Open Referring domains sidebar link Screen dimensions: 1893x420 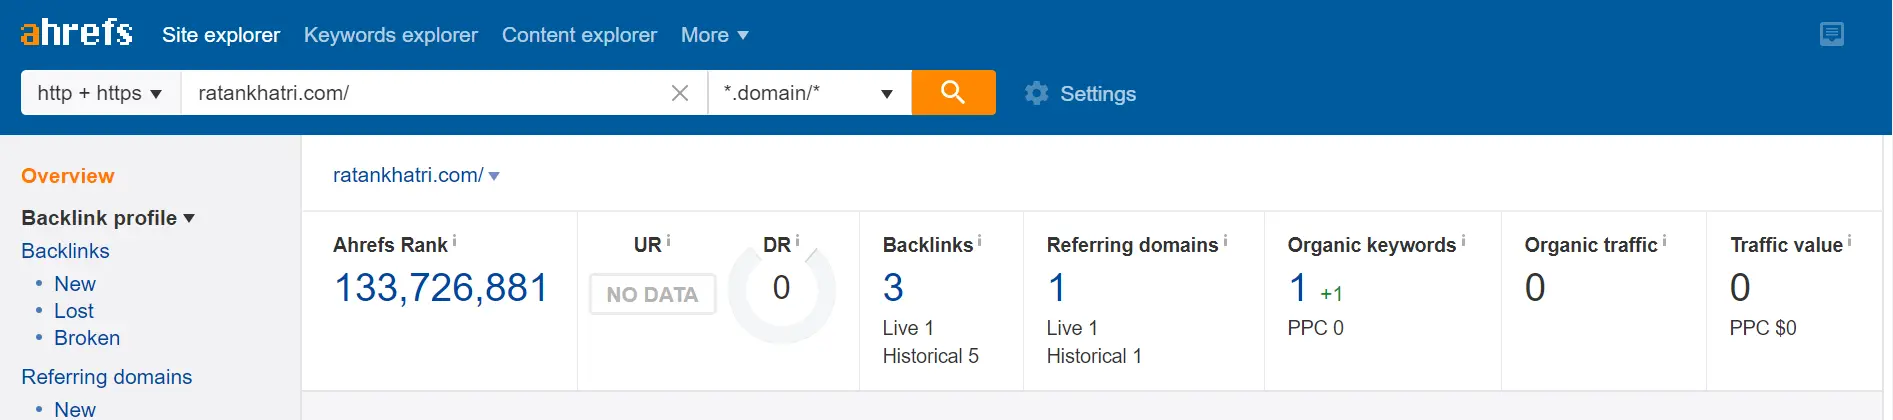(107, 377)
